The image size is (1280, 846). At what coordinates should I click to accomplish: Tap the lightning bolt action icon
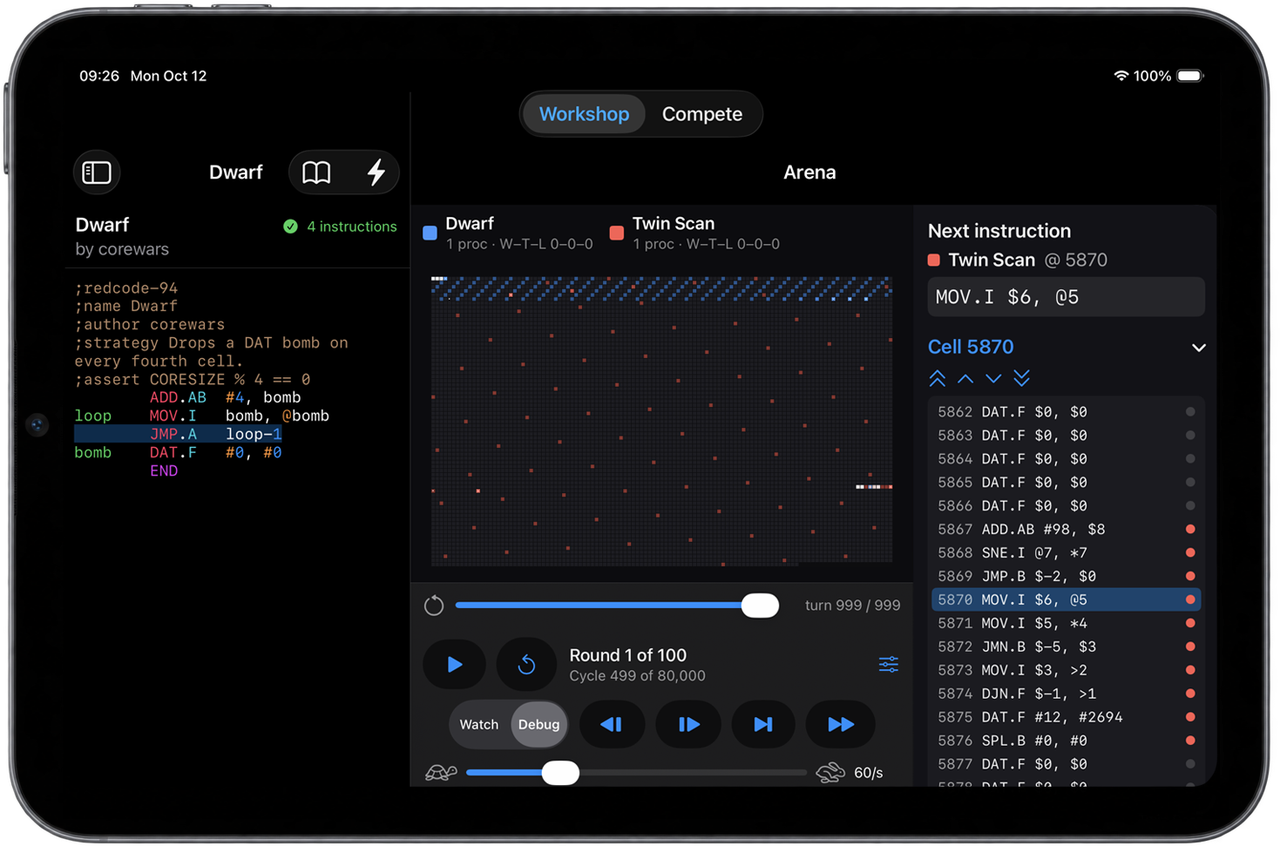tap(376, 172)
